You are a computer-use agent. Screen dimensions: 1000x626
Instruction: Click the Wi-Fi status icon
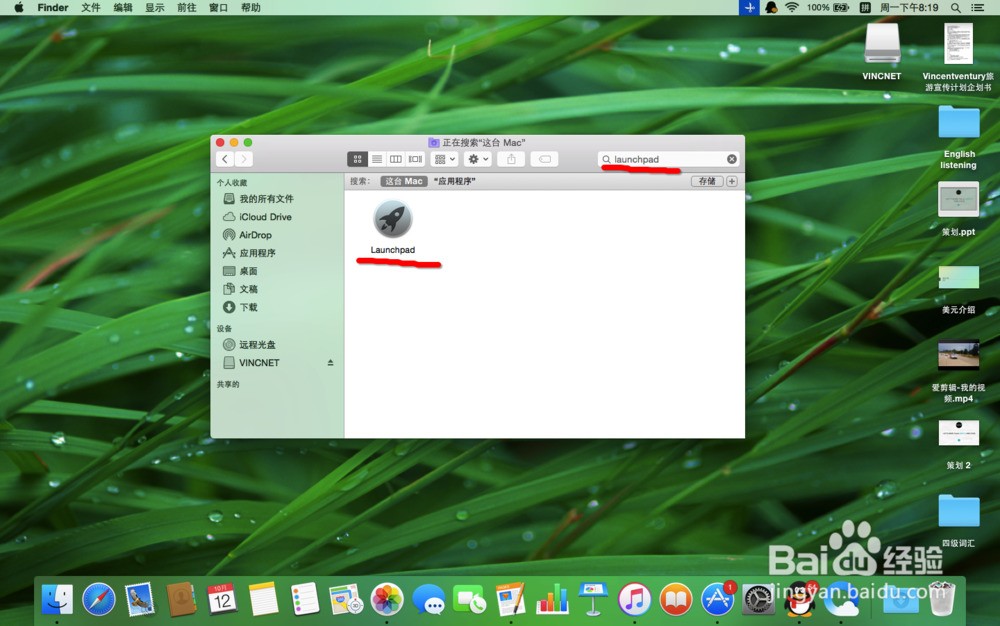(x=791, y=8)
